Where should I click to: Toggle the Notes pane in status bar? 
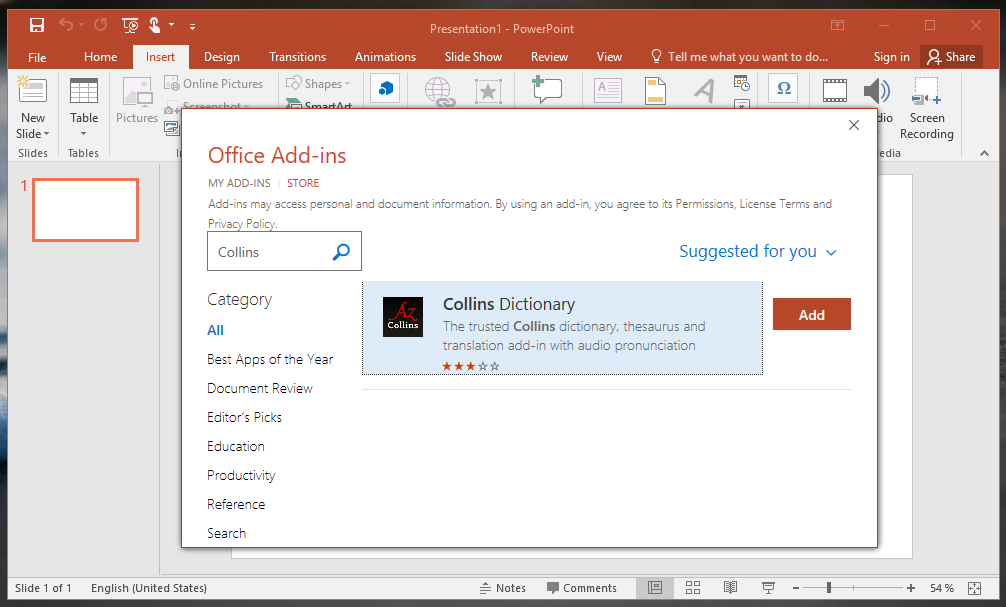[502, 588]
